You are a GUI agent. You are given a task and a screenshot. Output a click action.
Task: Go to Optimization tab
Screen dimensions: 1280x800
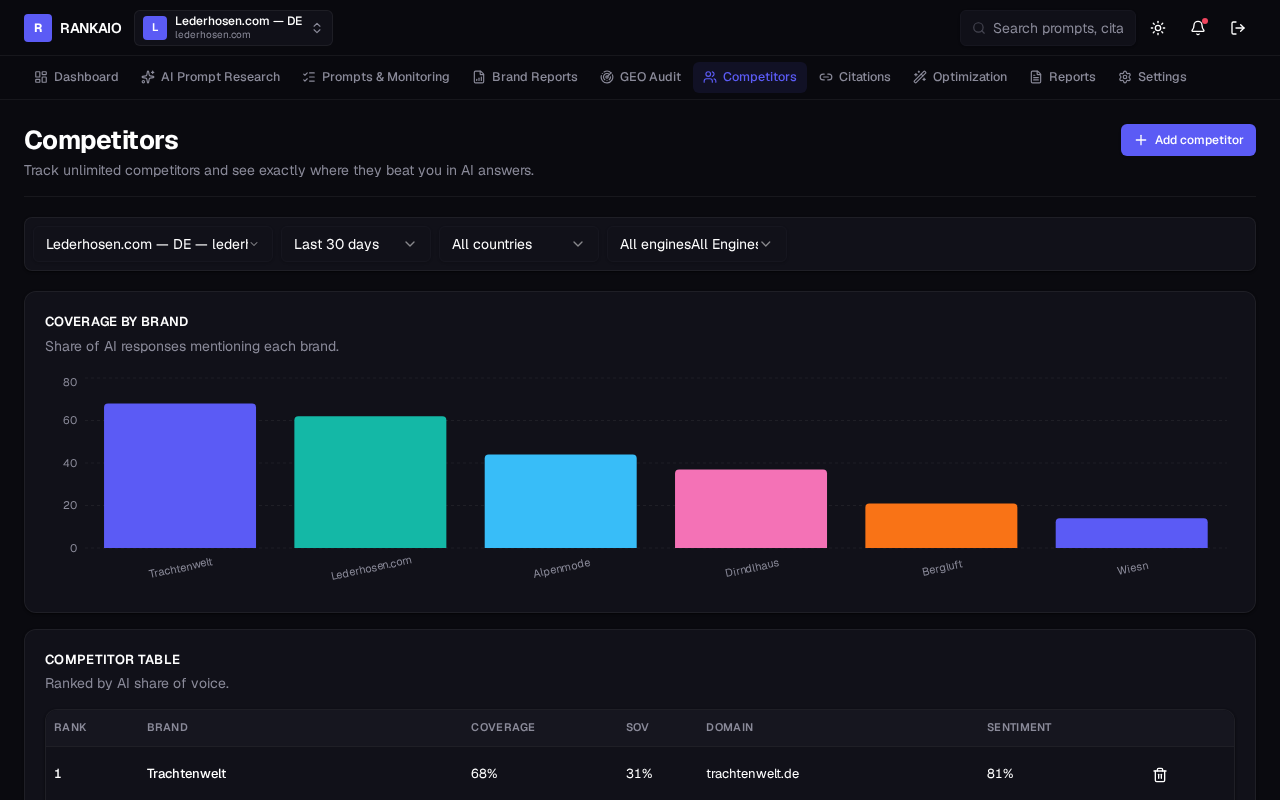960,77
